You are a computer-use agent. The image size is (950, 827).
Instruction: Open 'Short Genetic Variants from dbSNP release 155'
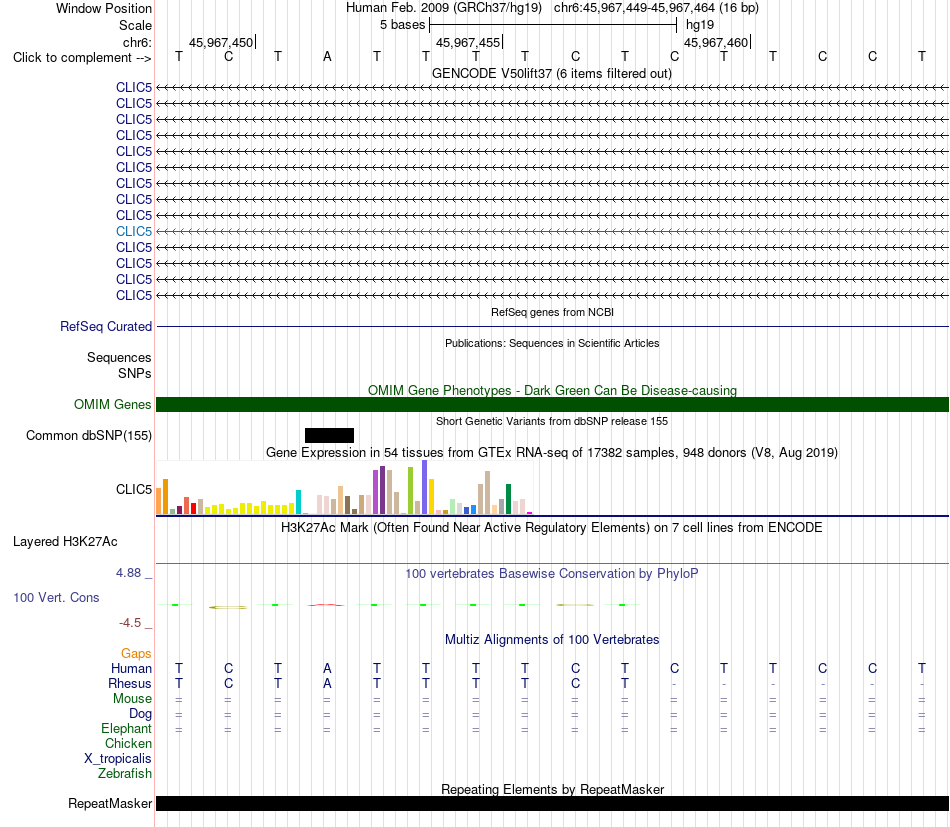[552, 421]
